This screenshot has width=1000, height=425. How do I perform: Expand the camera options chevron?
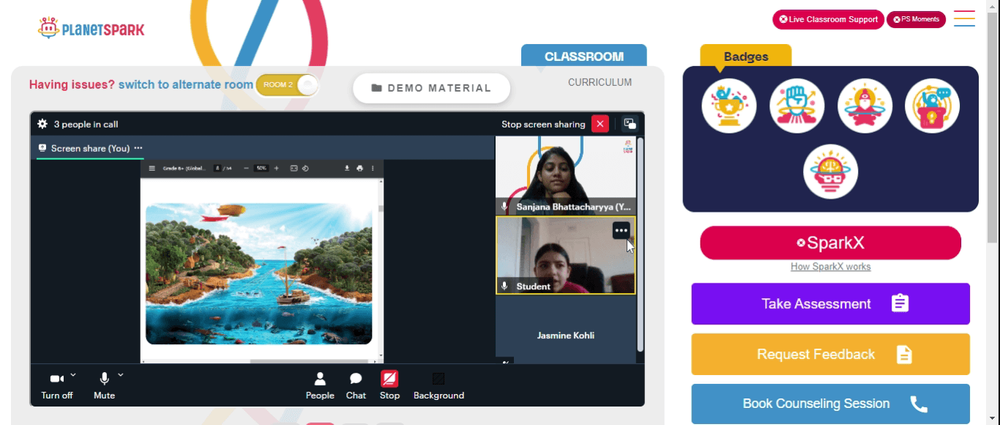73,375
